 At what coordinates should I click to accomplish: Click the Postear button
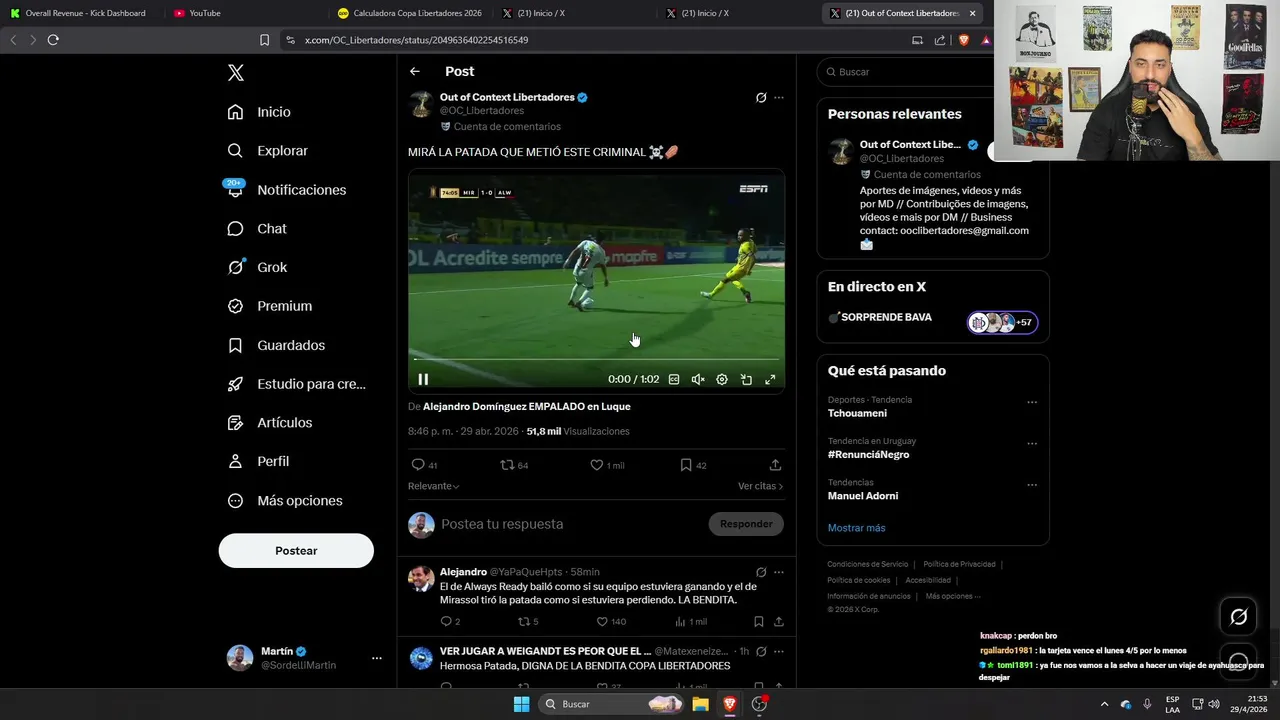(x=296, y=551)
